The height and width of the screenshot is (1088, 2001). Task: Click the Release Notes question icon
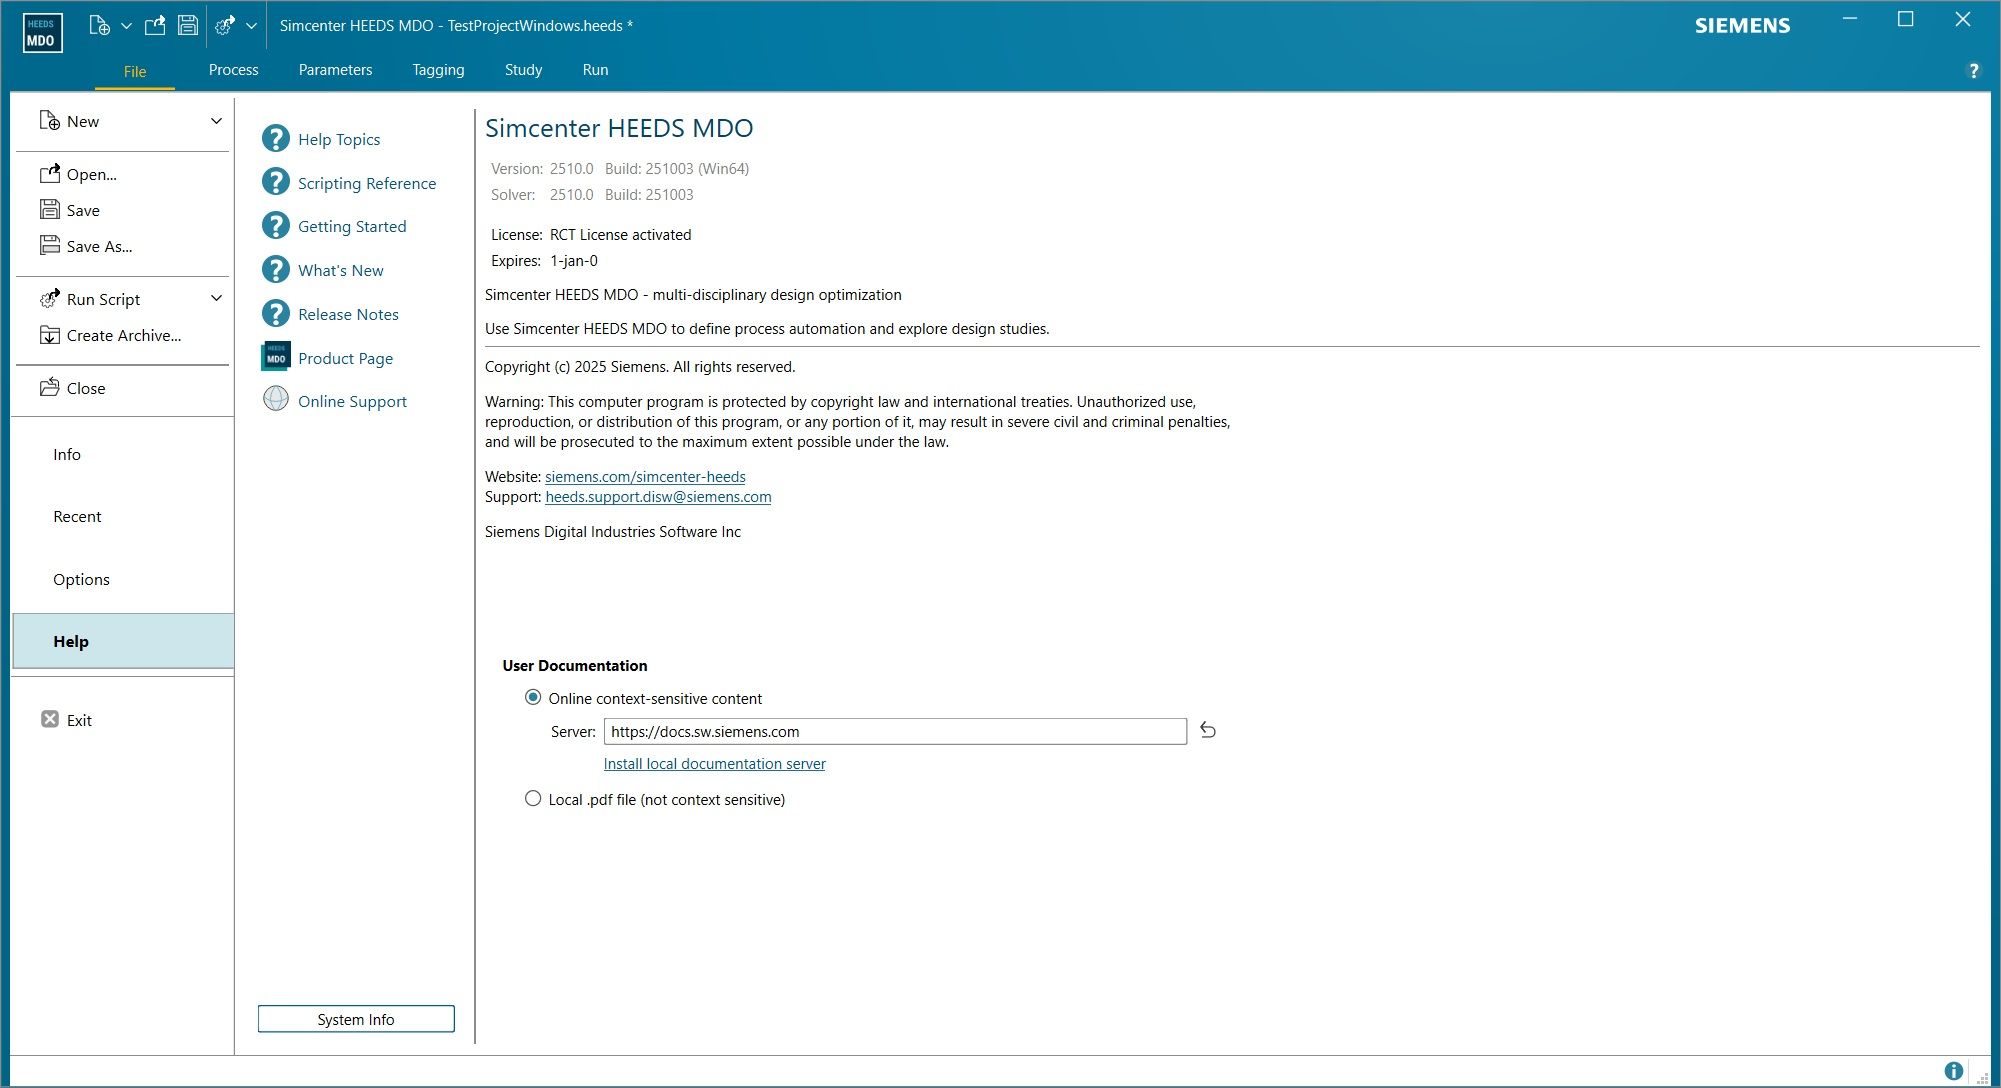pos(276,313)
